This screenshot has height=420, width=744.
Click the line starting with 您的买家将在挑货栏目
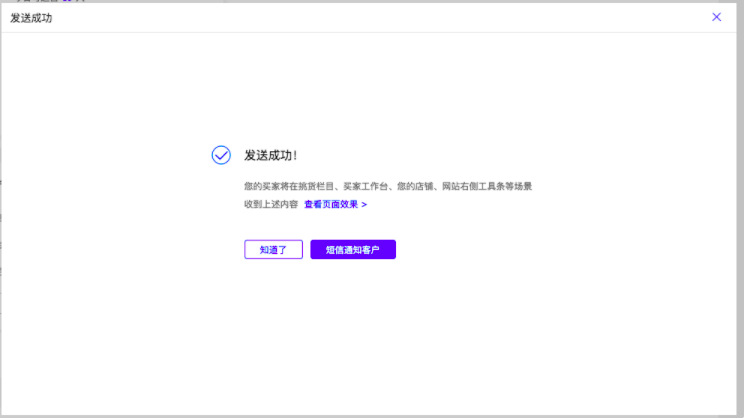click(x=388, y=187)
